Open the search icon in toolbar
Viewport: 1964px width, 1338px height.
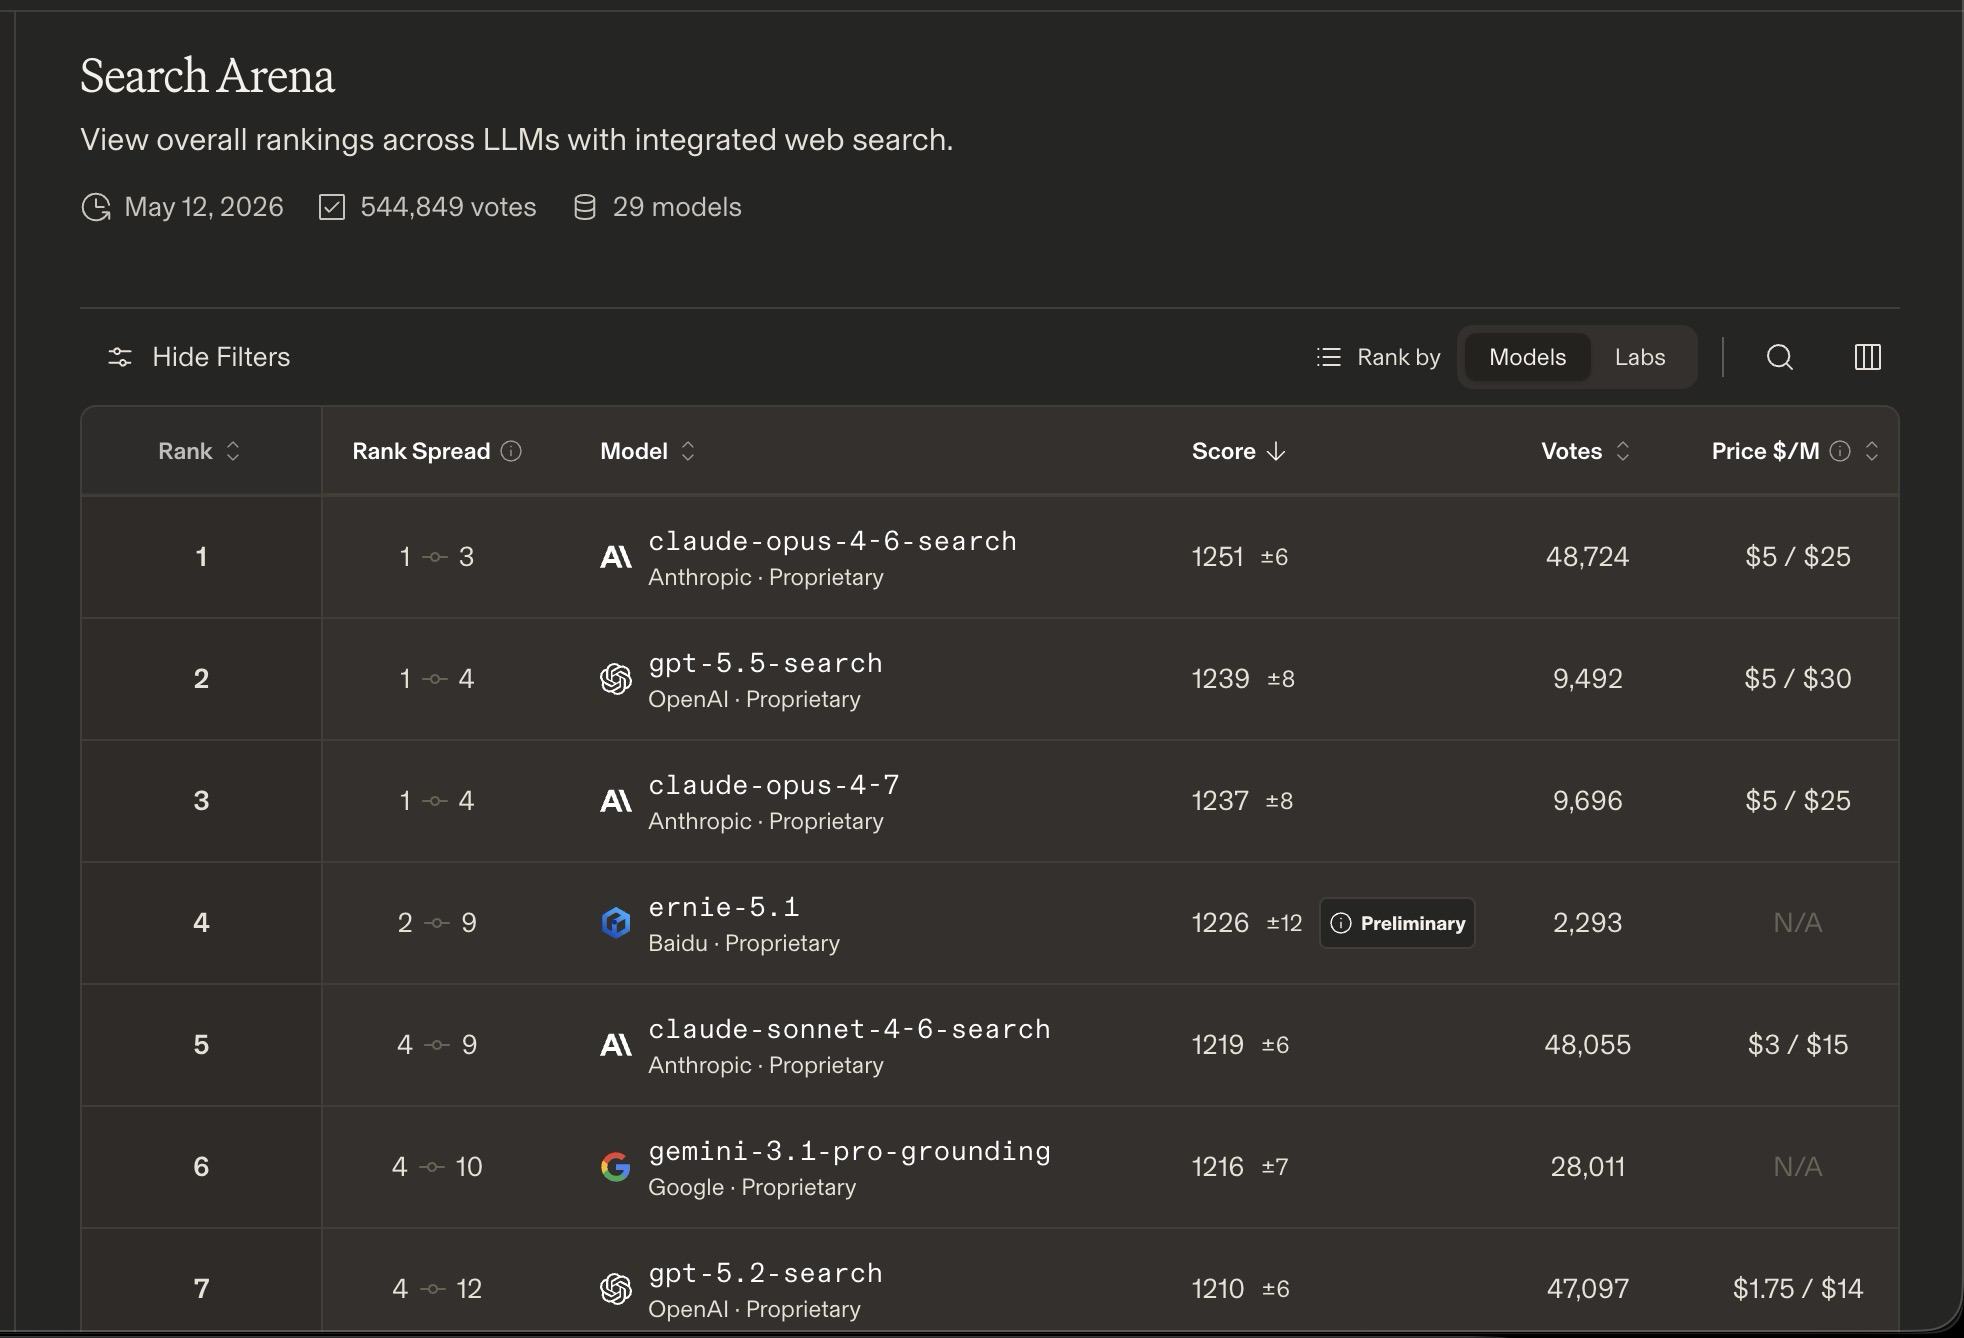click(x=1780, y=357)
